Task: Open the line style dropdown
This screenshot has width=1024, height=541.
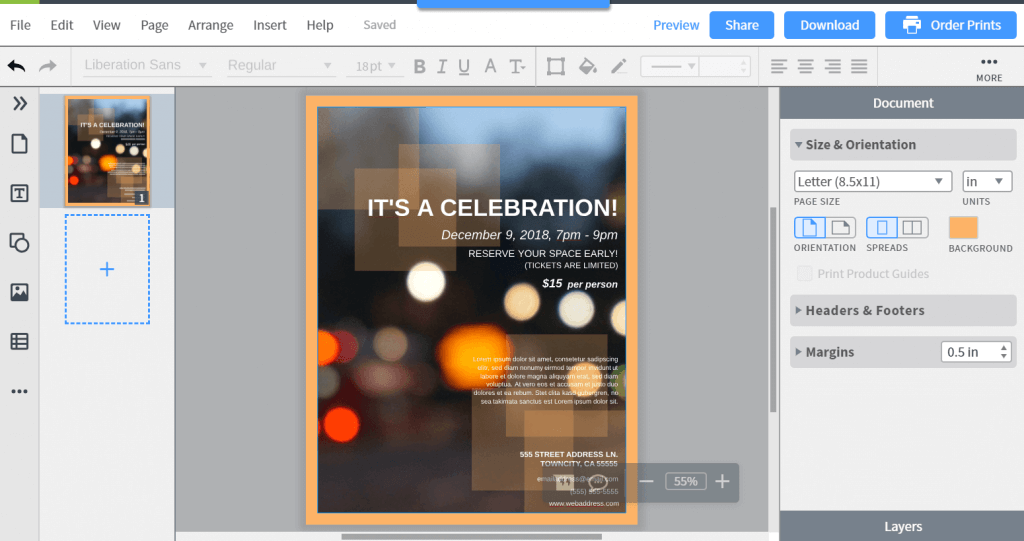Action: tap(670, 66)
